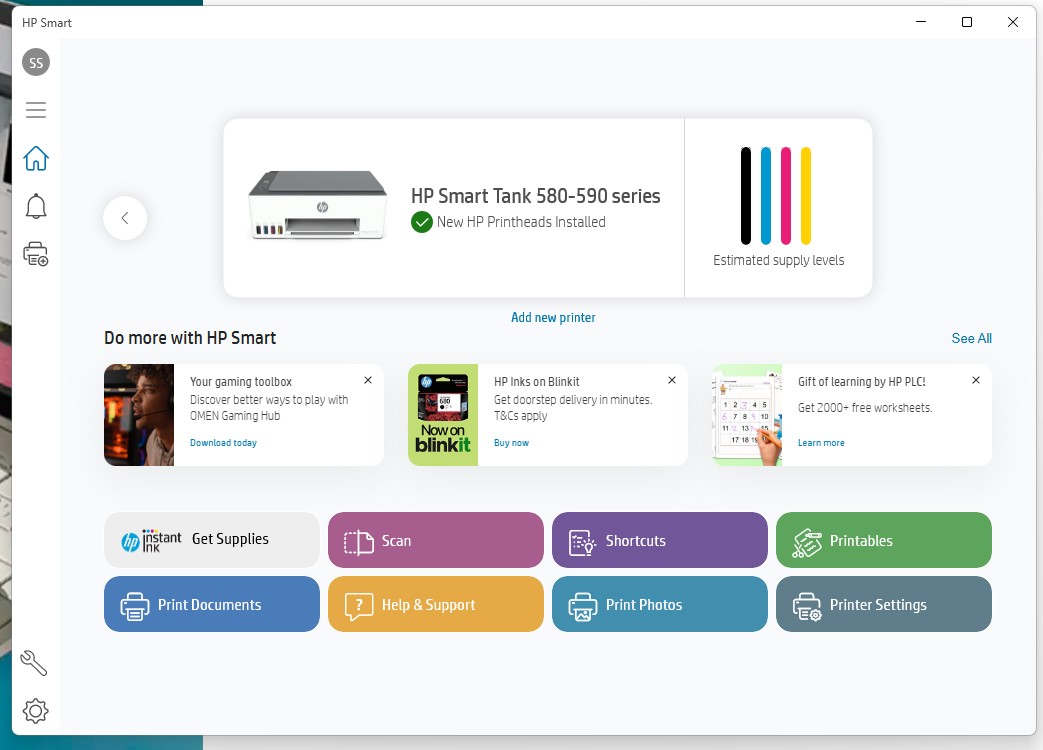Dismiss the OMEN gaming toolbox card
Screen dimensions: 1043x750
tap(368, 380)
